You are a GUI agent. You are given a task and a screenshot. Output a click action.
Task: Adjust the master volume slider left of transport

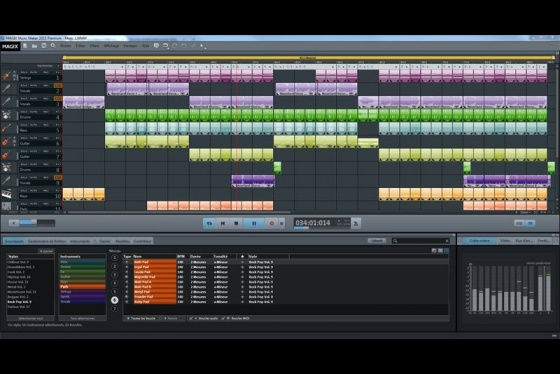[37, 223]
